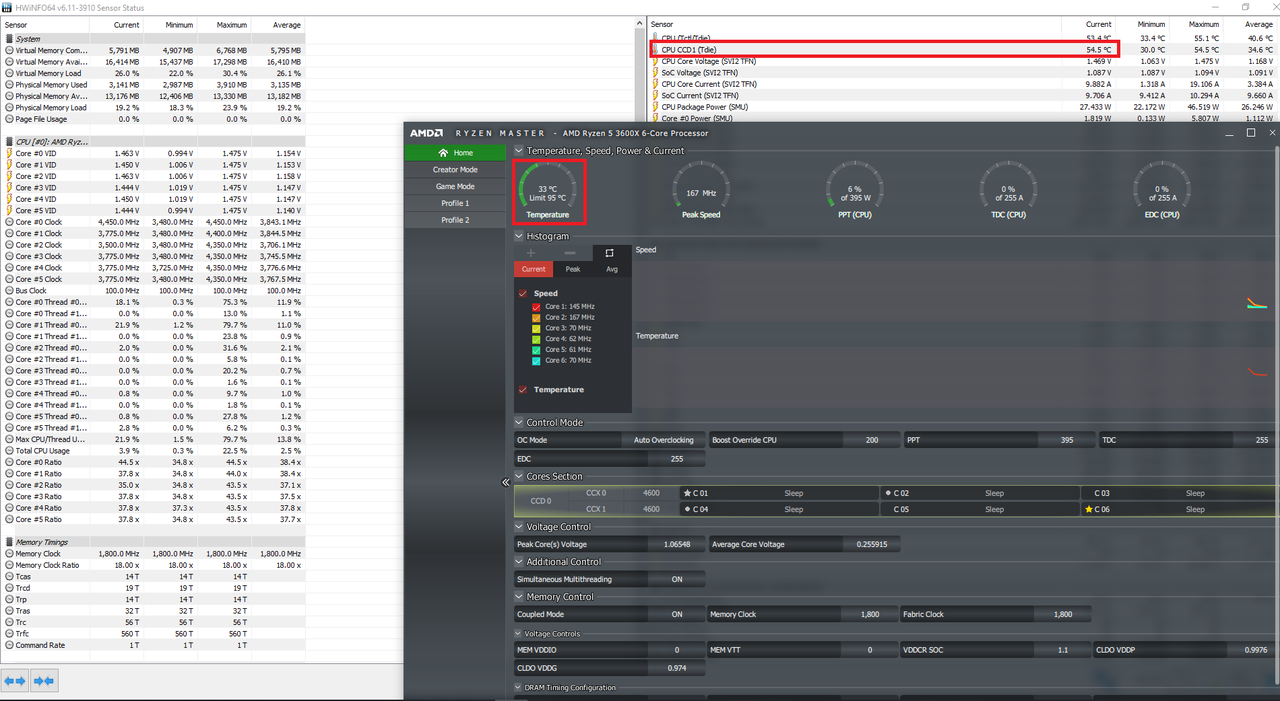The width and height of the screenshot is (1280, 701).
Task: Click the star icon beside core C 01
Action: pyautogui.click(x=687, y=493)
